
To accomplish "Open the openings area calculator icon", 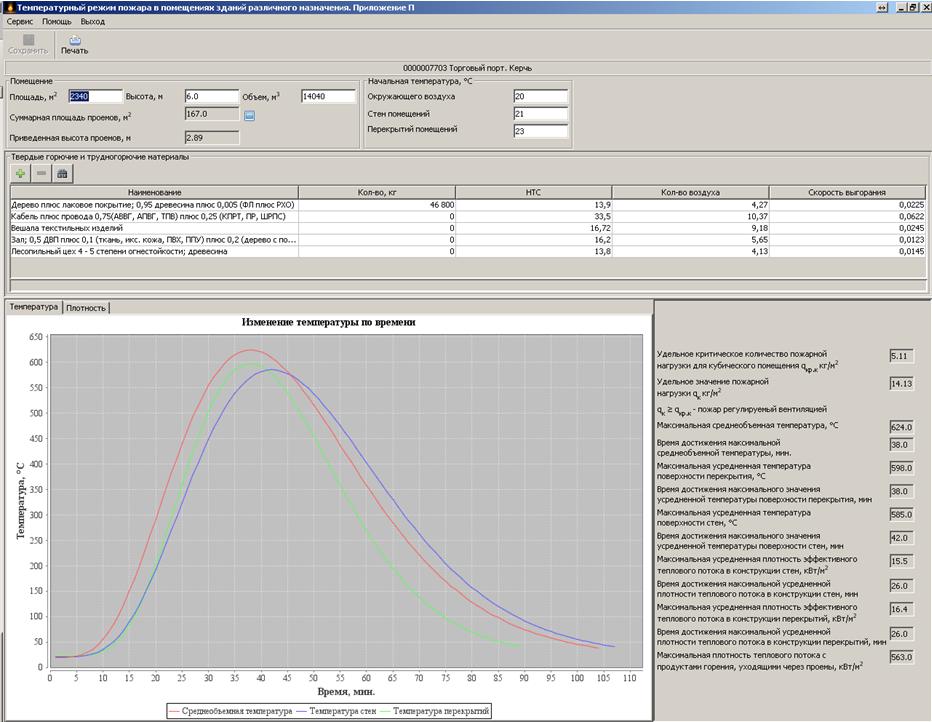I will click(250, 116).
